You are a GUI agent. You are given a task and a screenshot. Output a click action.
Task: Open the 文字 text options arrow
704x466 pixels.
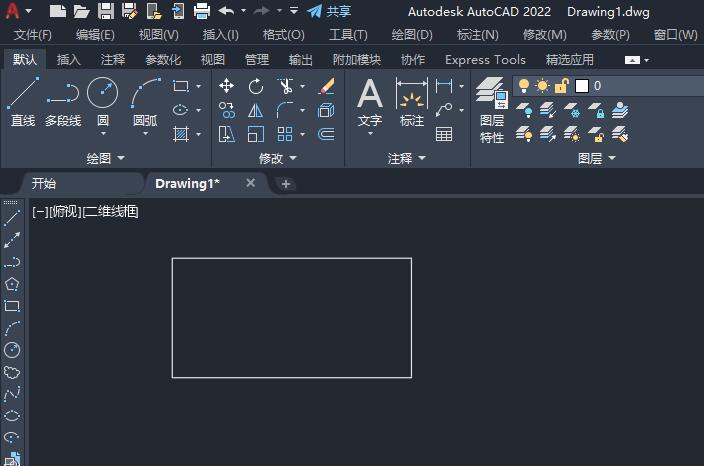(x=370, y=133)
